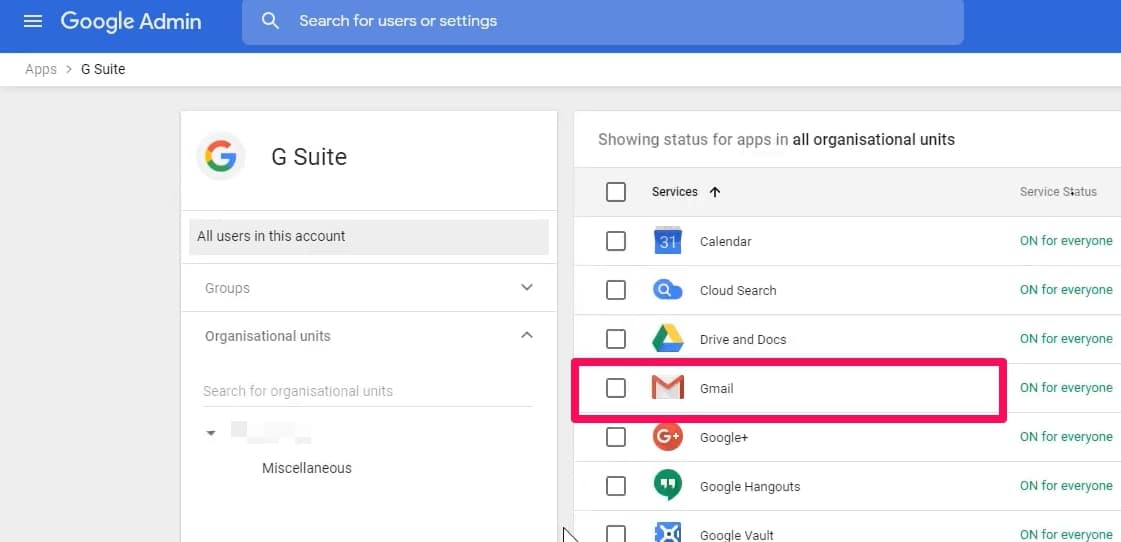Click the Groups section label
The height and width of the screenshot is (542, 1121).
227,288
